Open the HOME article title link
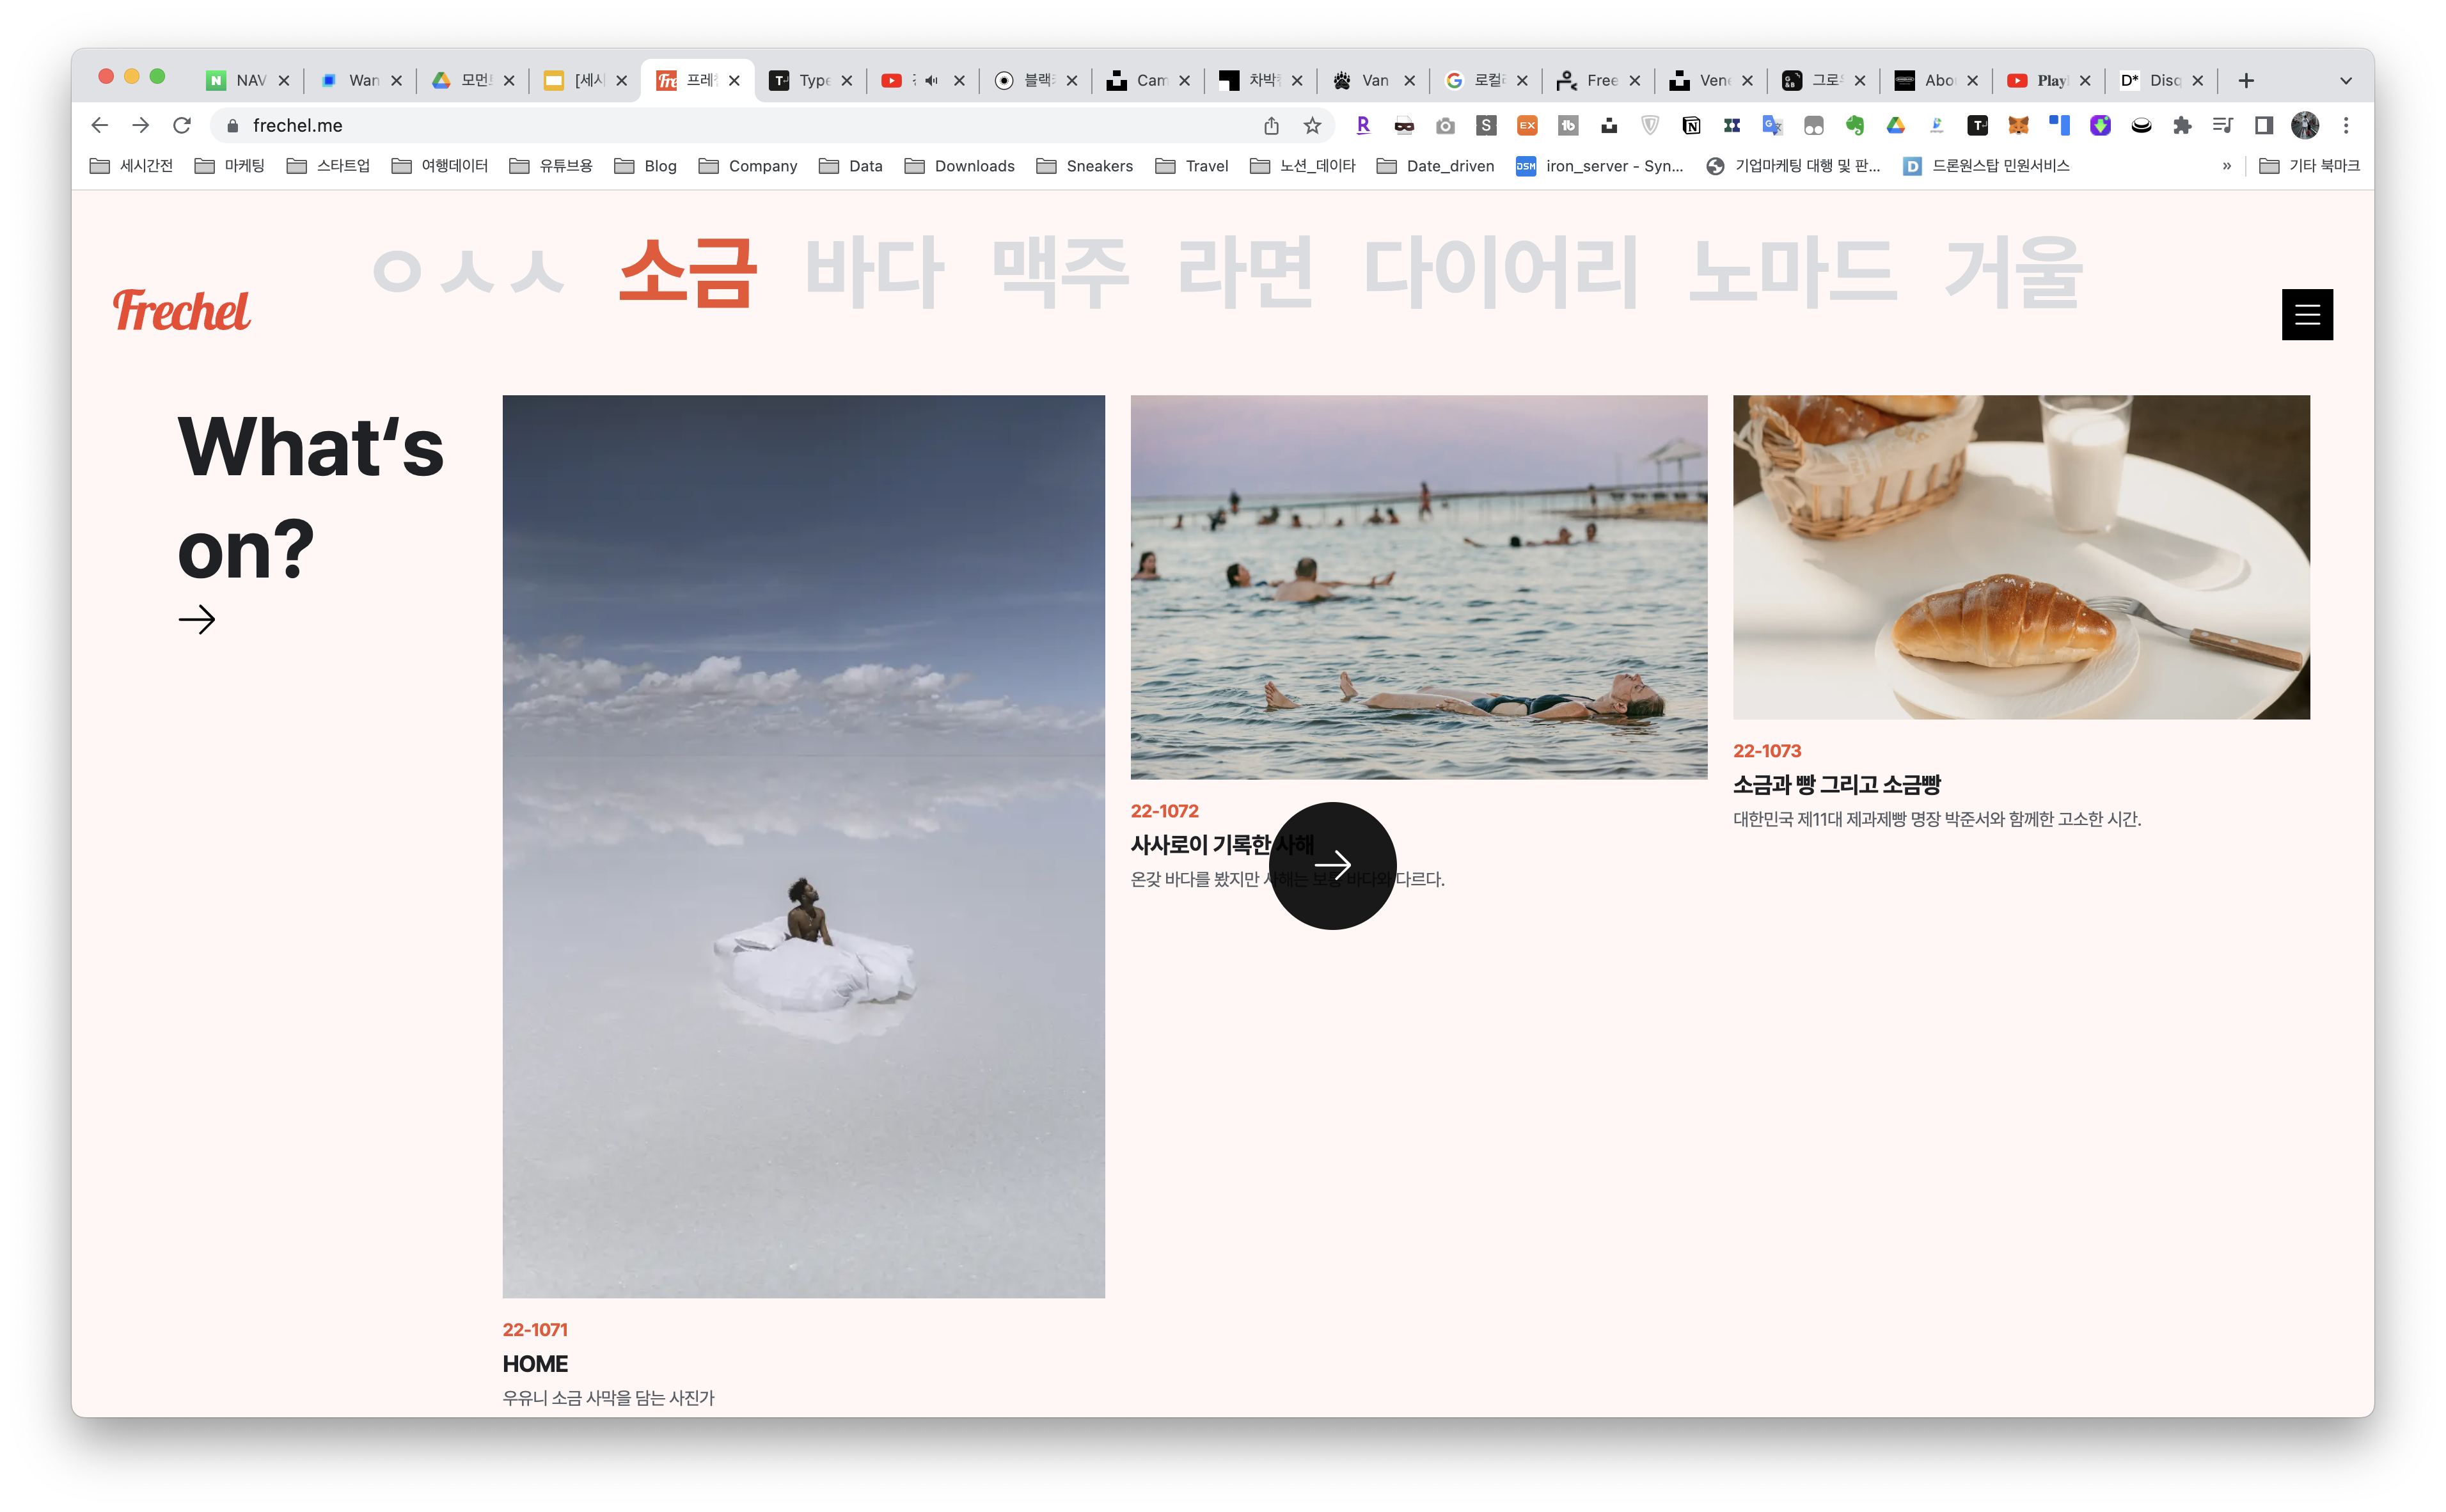This screenshot has width=2446, height=1512. [x=535, y=1364]
